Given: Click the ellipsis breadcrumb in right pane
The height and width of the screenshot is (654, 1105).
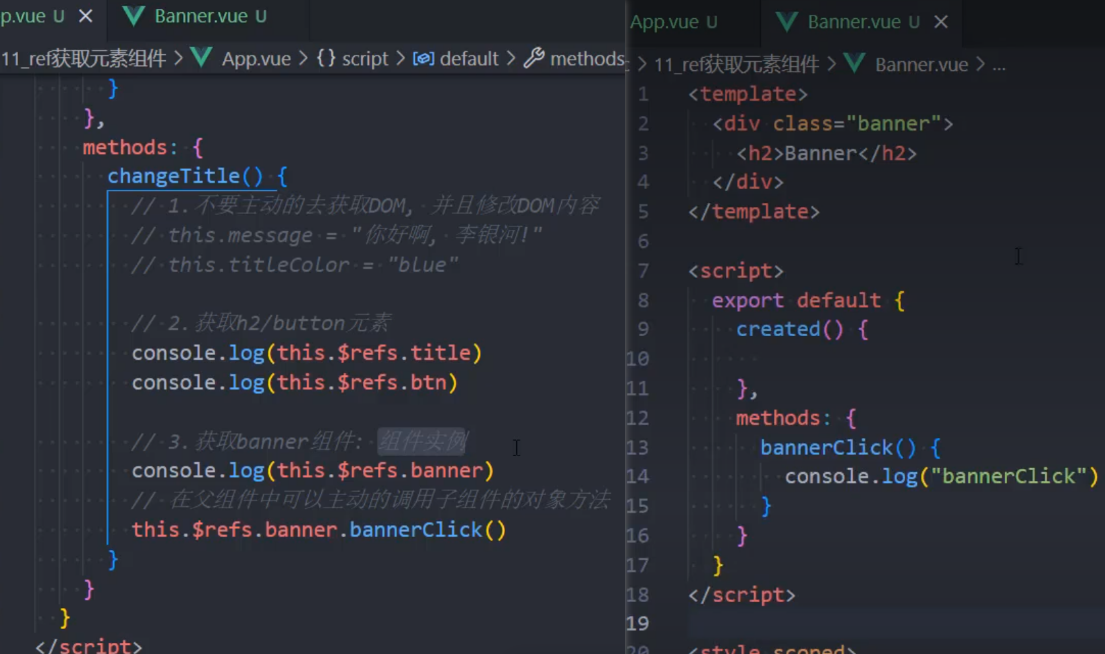Looking at the screenshot, I should (x=999, y=66).
